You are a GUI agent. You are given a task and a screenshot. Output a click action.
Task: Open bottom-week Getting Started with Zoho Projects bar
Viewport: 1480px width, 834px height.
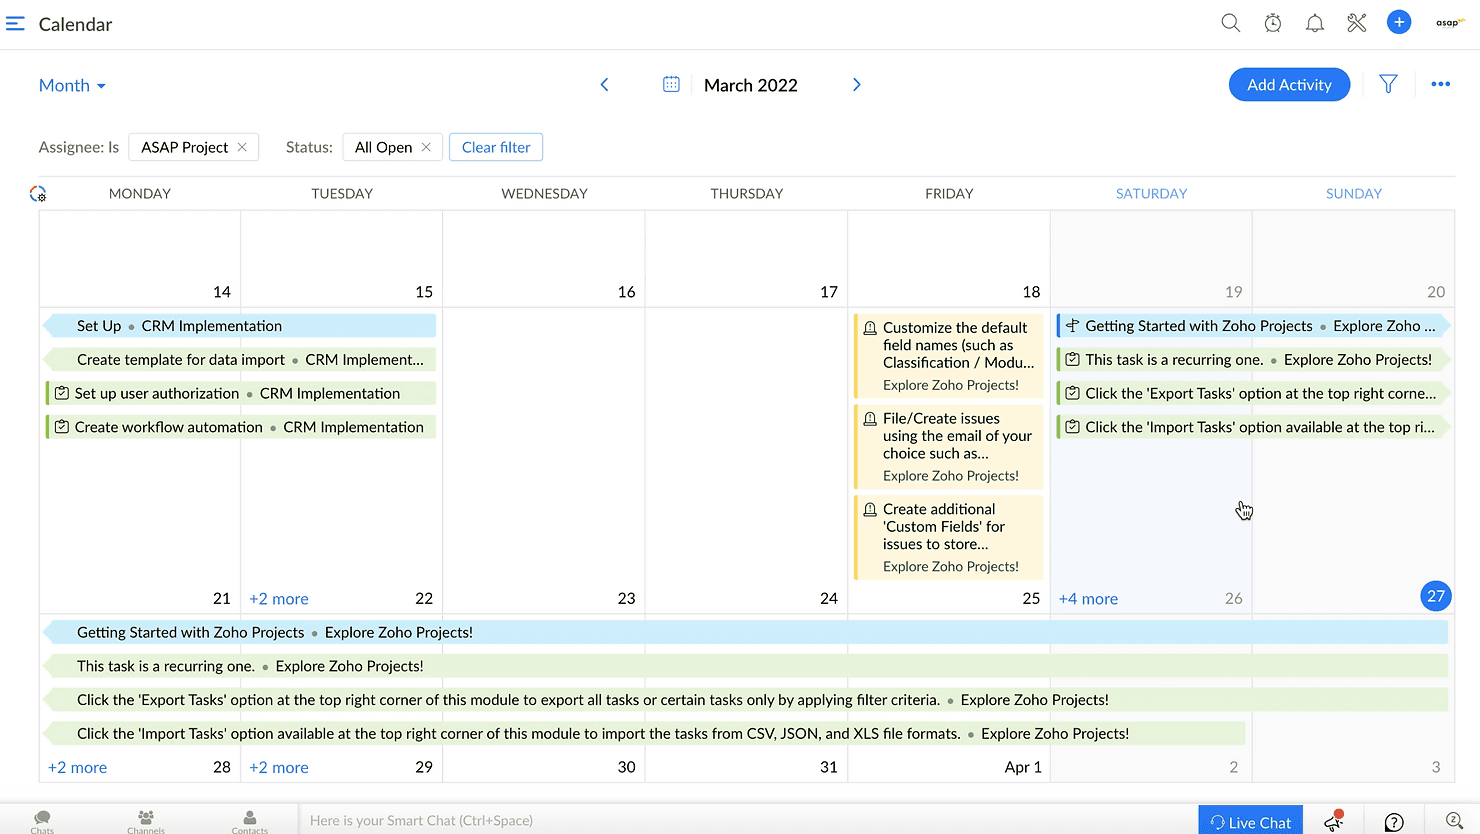pyautogui.click(x=746, y=632)
